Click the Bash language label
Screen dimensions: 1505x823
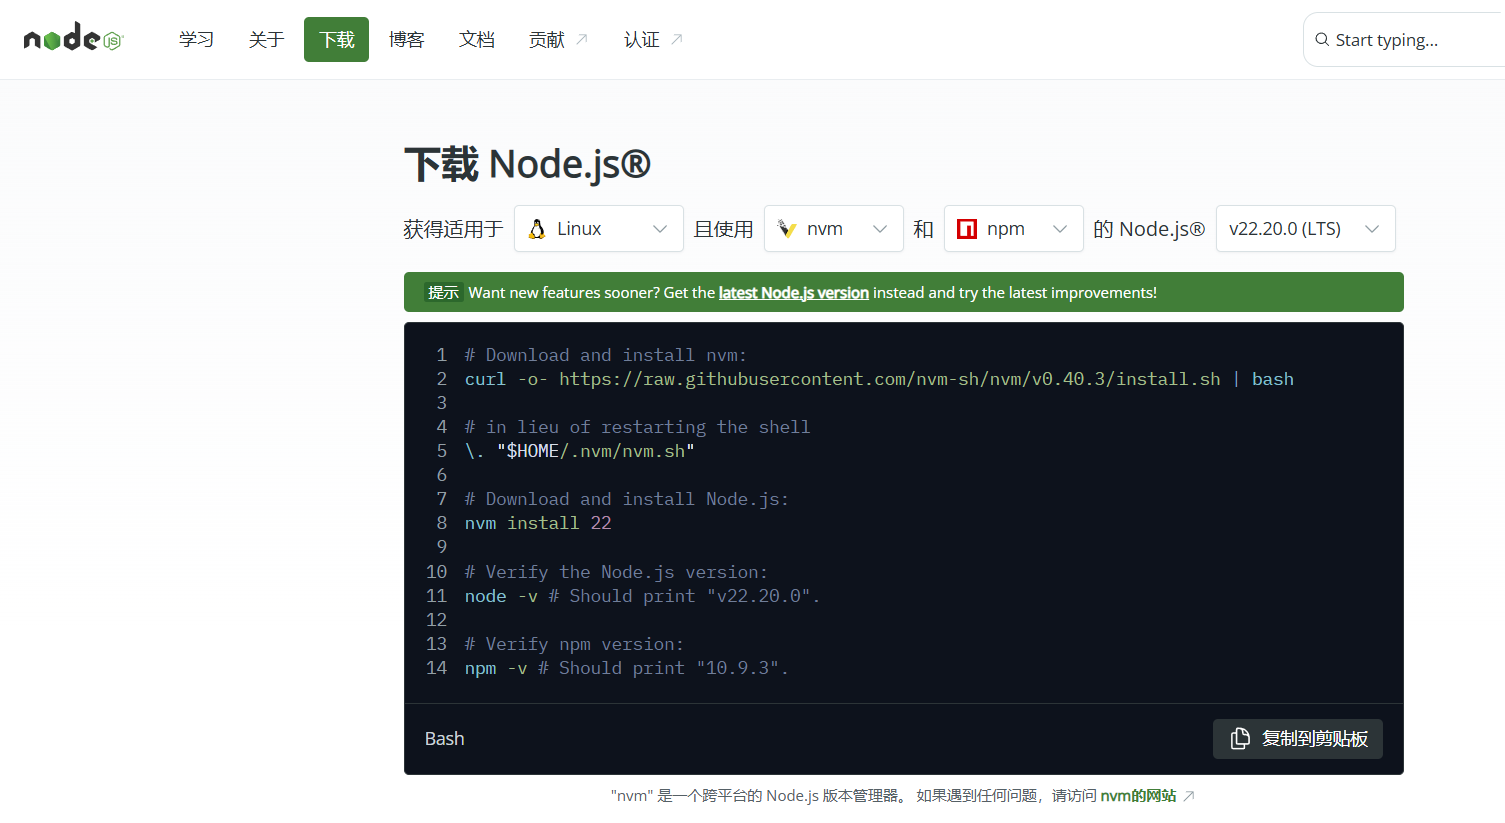tap(445, 739)
